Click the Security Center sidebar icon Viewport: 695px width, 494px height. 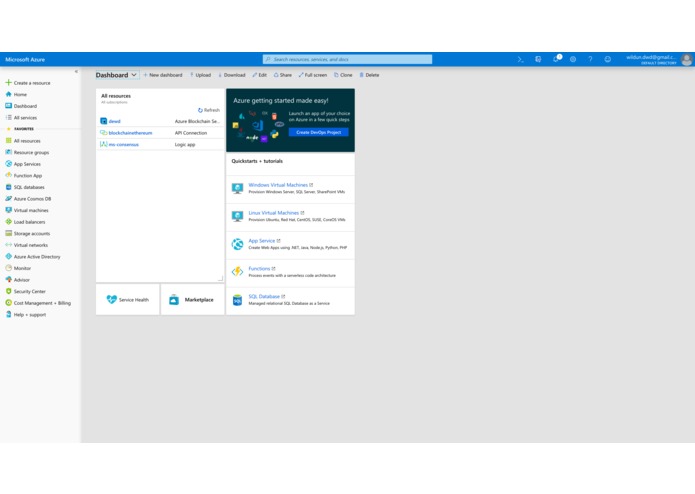(8, 291)
